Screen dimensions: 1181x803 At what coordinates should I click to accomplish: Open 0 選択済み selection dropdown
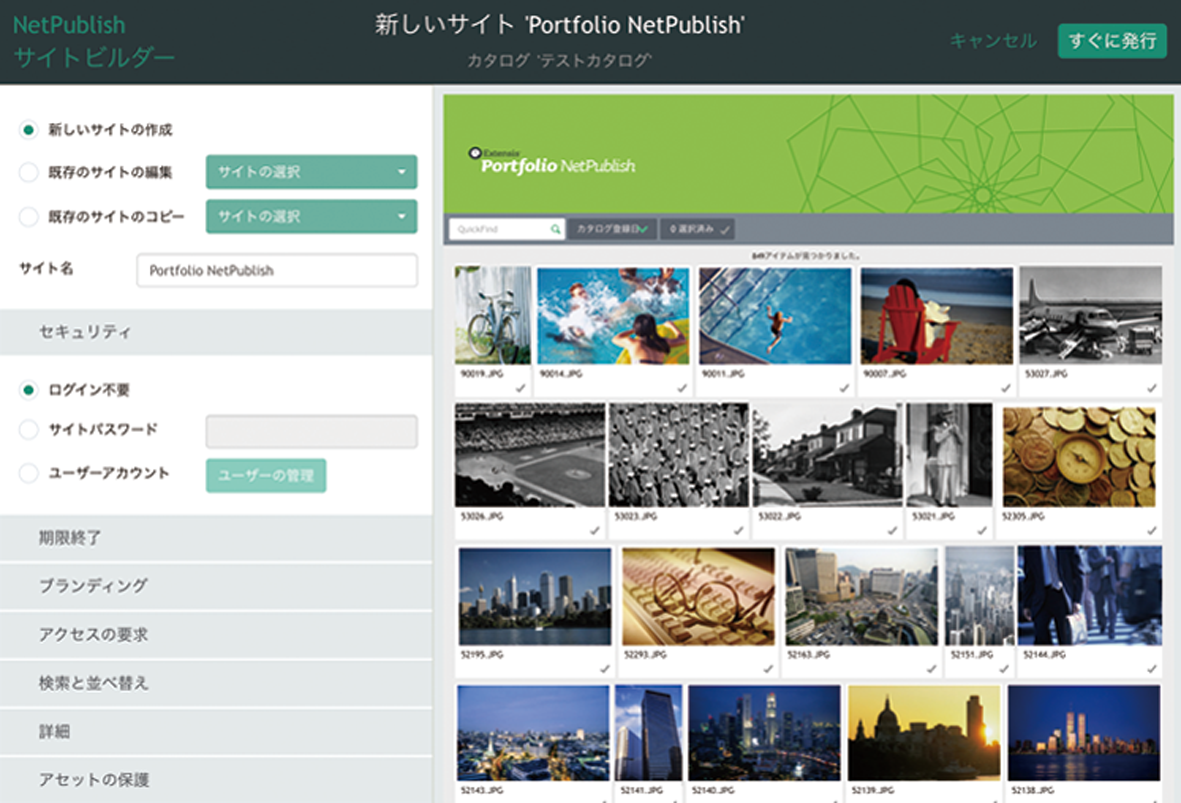(698, 229)
